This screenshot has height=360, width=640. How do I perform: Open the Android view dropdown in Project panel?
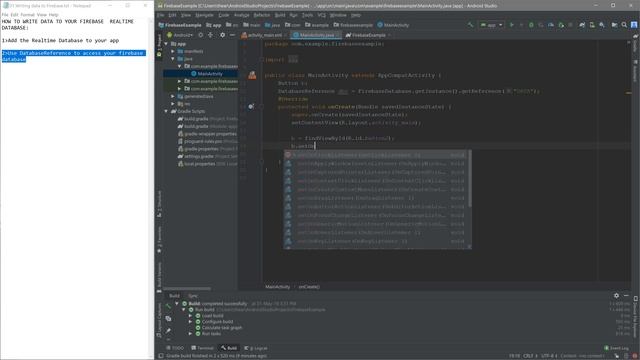(x=180, y=35)
